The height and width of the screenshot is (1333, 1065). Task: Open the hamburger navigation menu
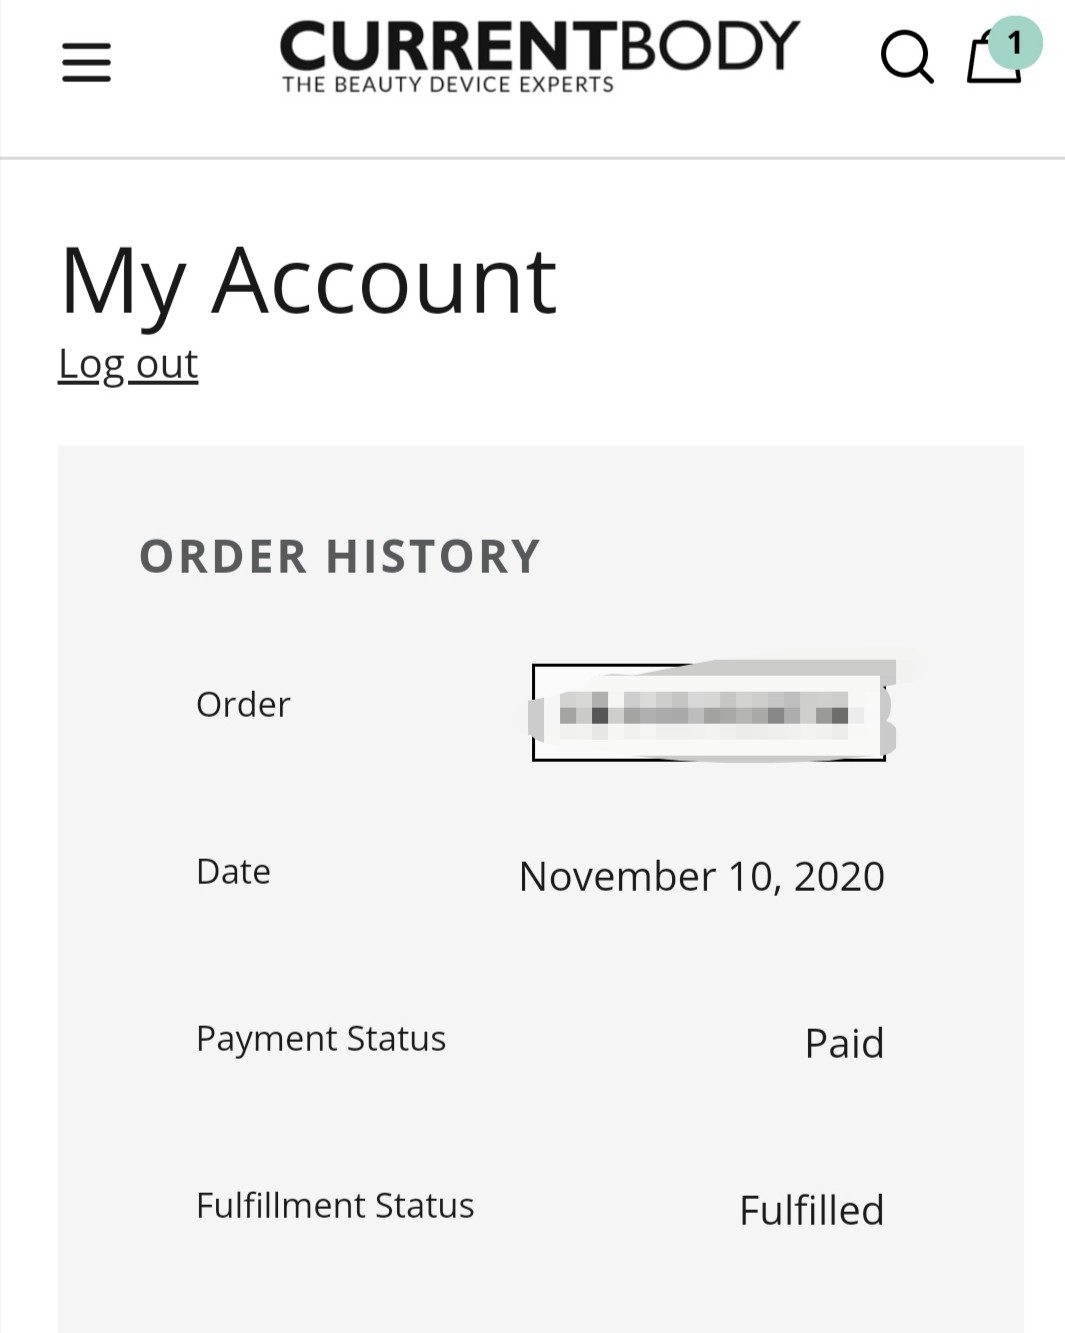coord(86,62)
